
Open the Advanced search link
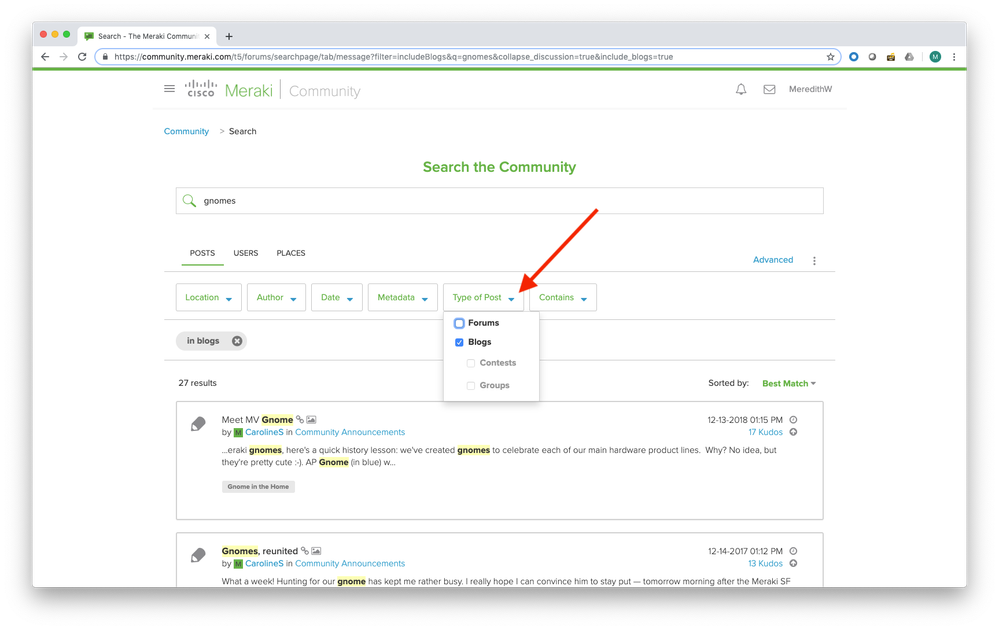(x=772, y=260)
